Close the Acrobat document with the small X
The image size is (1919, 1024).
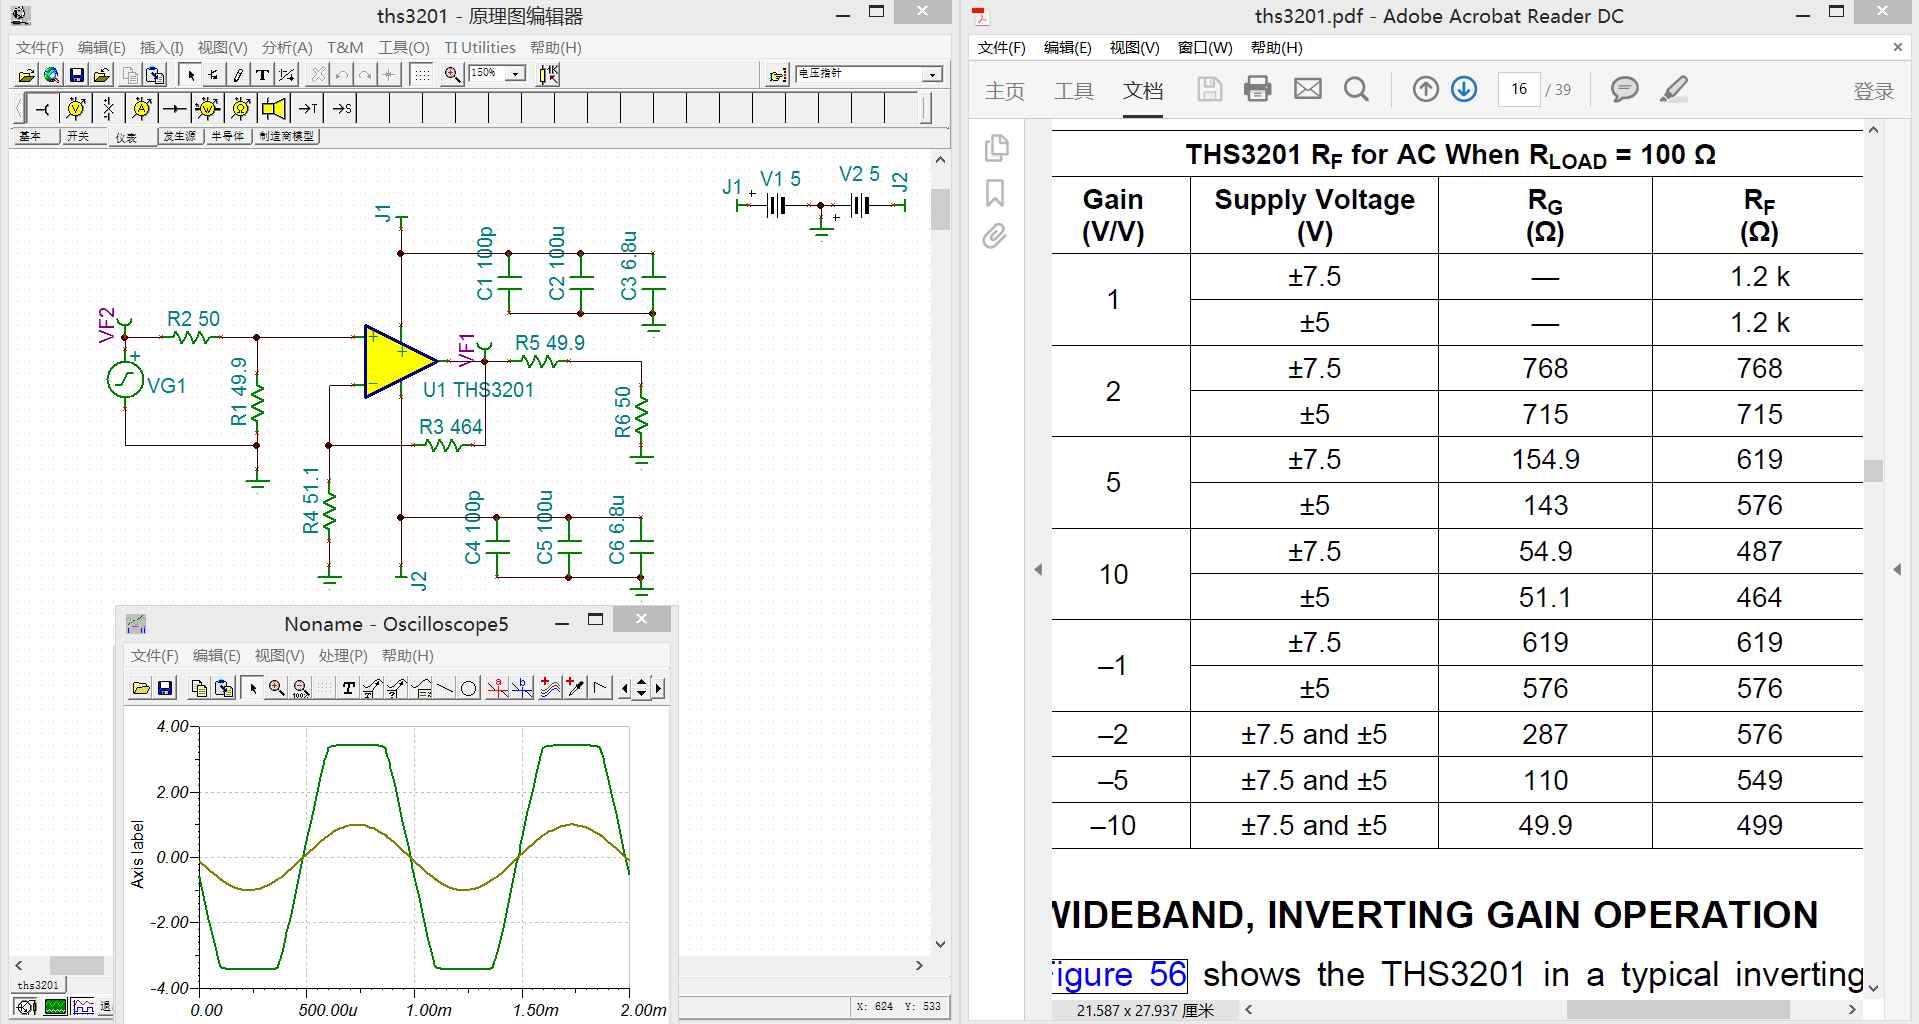[1897, 48]
